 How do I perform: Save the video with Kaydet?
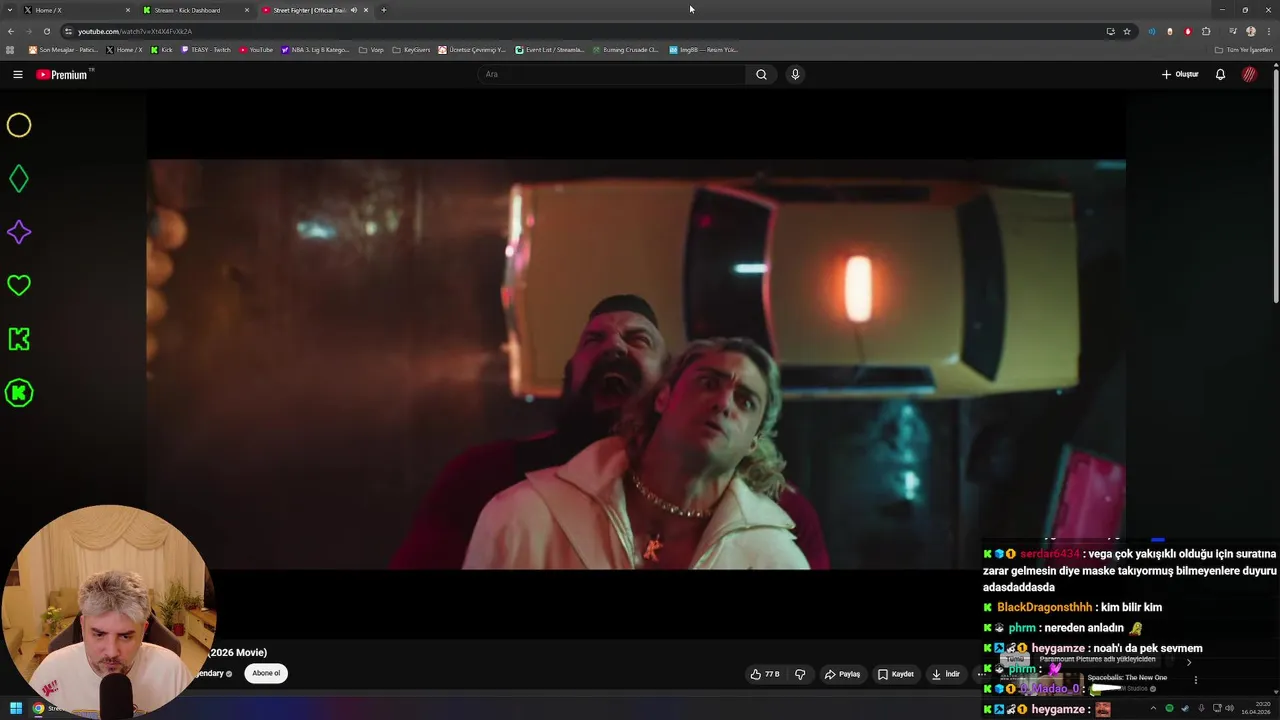[896, 674]
